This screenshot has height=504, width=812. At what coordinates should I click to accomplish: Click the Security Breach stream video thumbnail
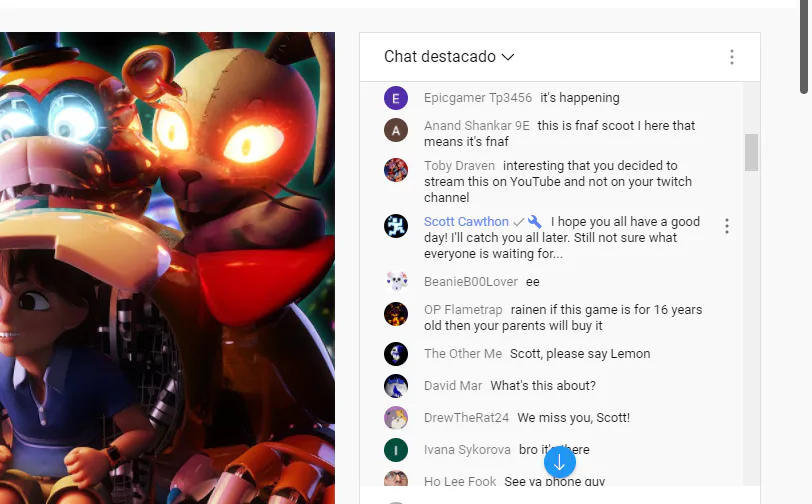coord(167,268)
